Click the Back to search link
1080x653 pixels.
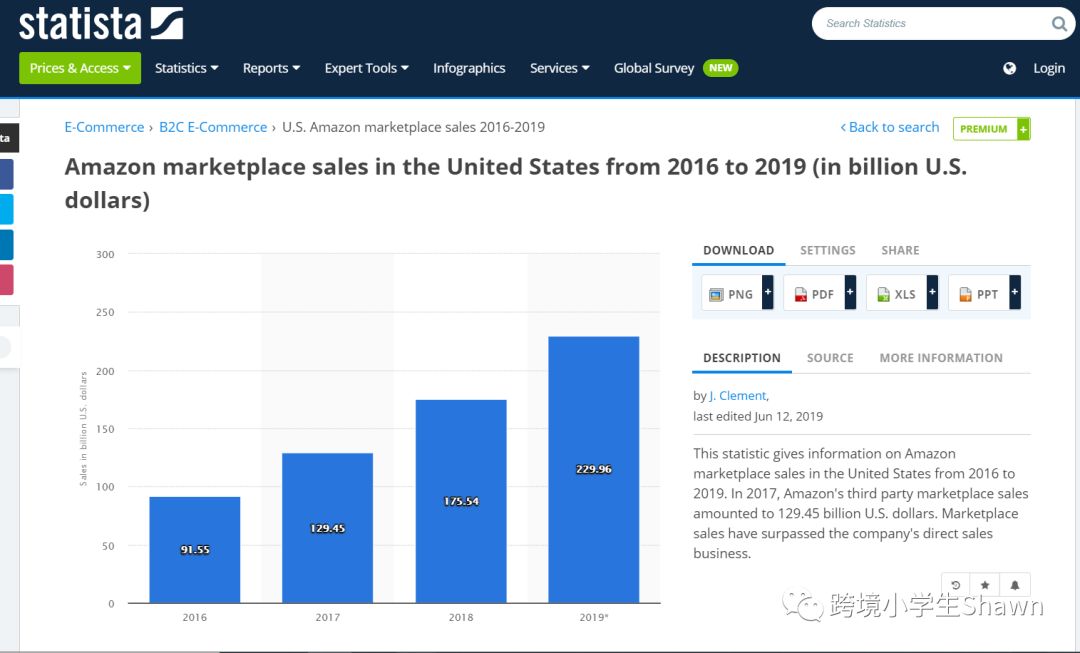(x=890, y=127)
